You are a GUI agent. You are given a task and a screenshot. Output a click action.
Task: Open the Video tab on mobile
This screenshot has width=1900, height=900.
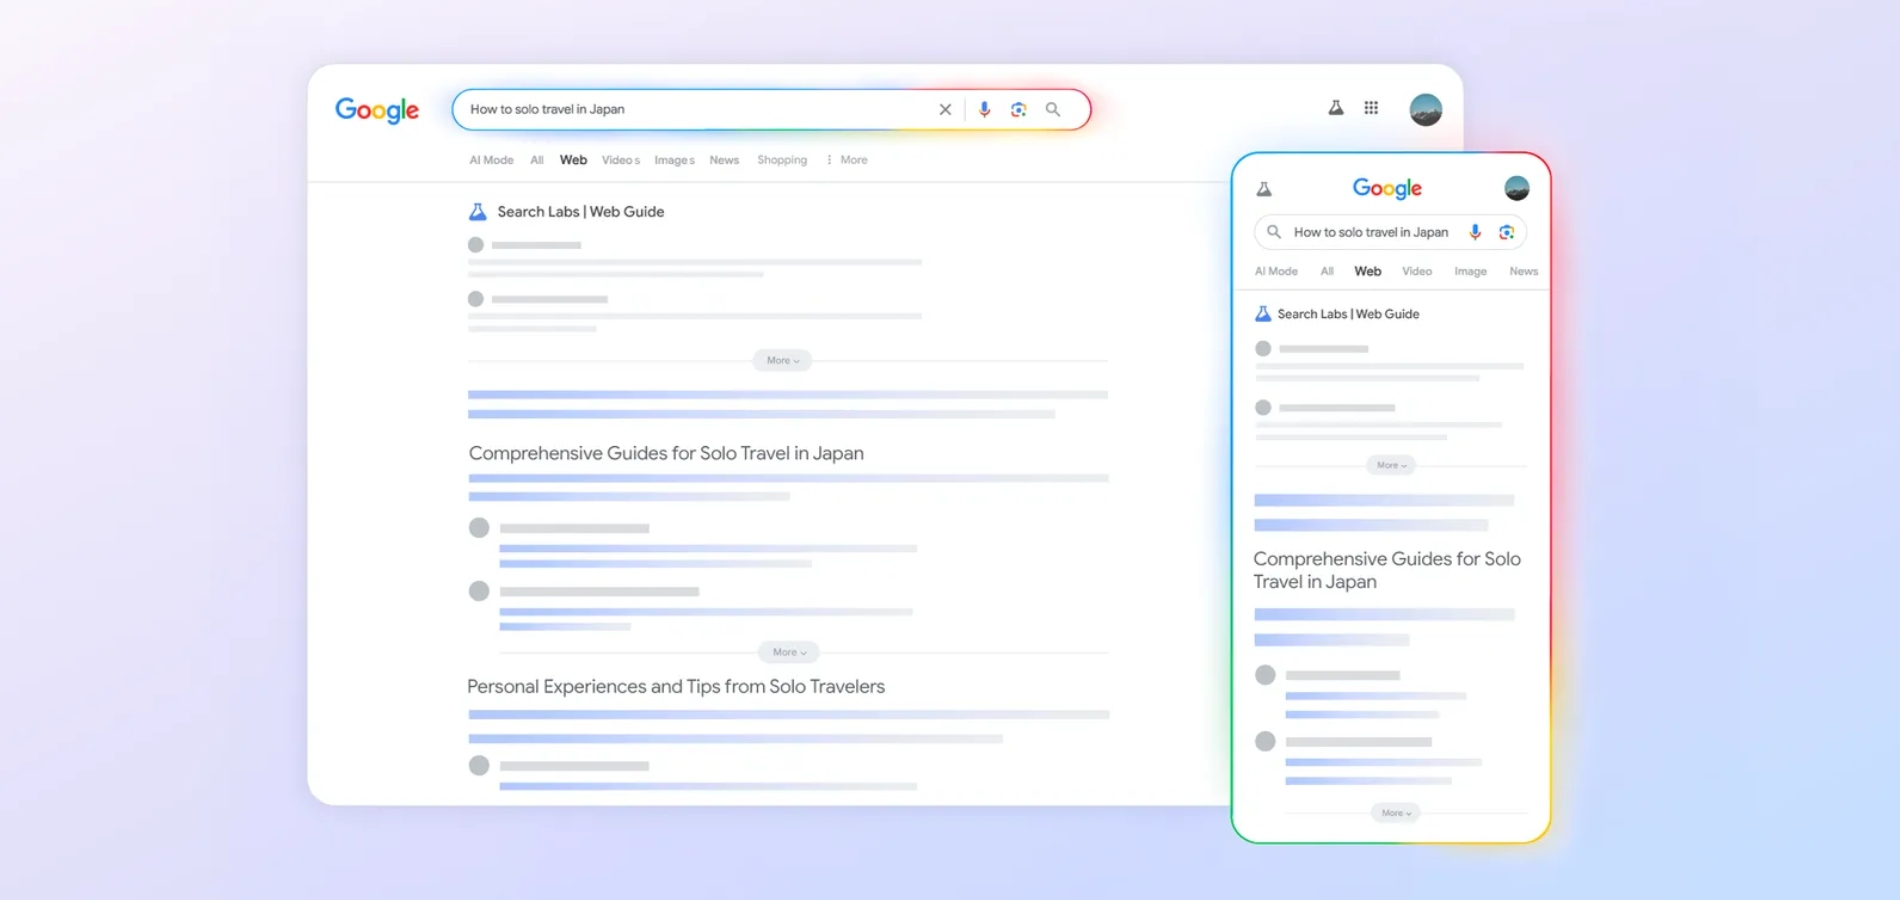pyautogui.click(x=1417, y=271)
